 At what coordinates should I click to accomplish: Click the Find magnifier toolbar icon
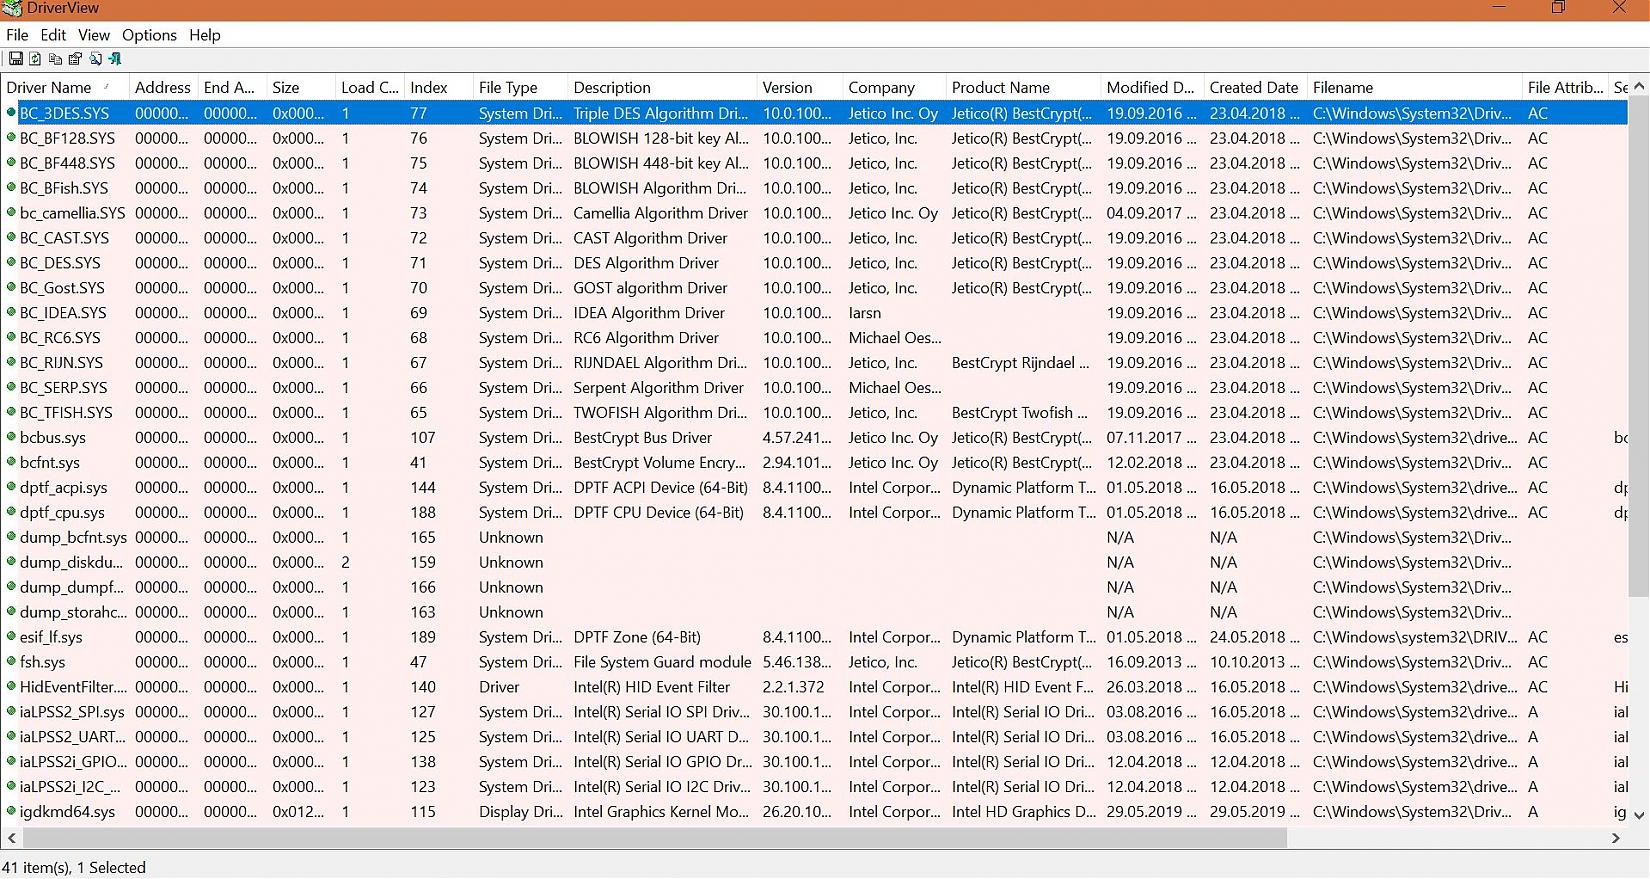click(95, 59)
